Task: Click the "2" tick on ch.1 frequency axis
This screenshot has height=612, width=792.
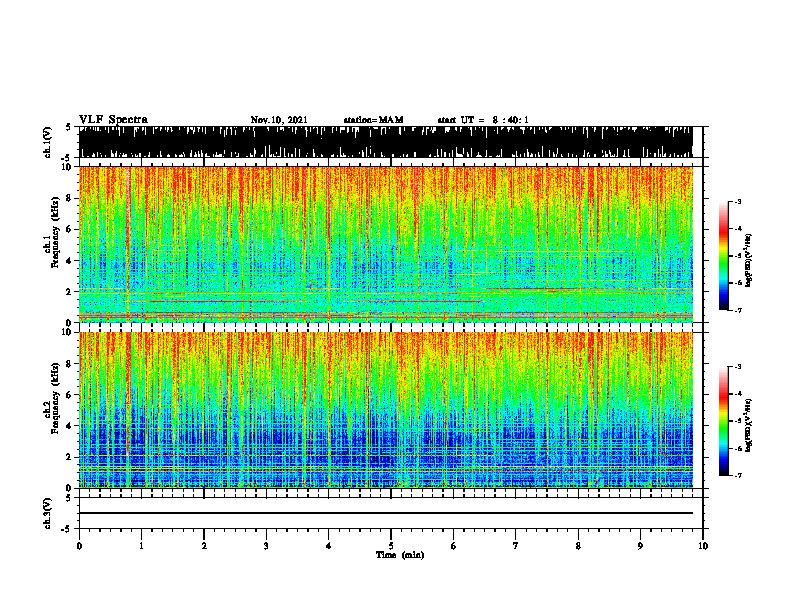Action: coord(69,291)
